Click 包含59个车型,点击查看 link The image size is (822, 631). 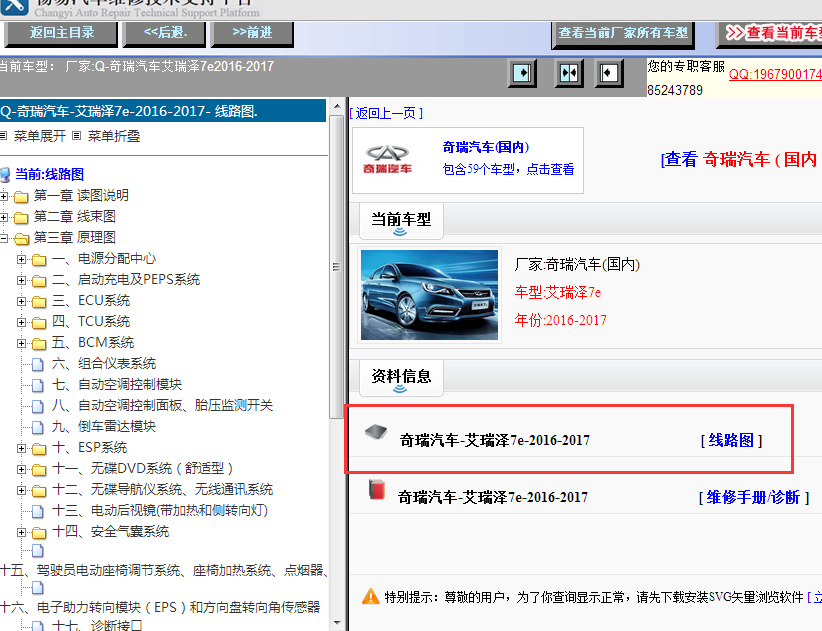pyautogui.click(x=508, y=169)
